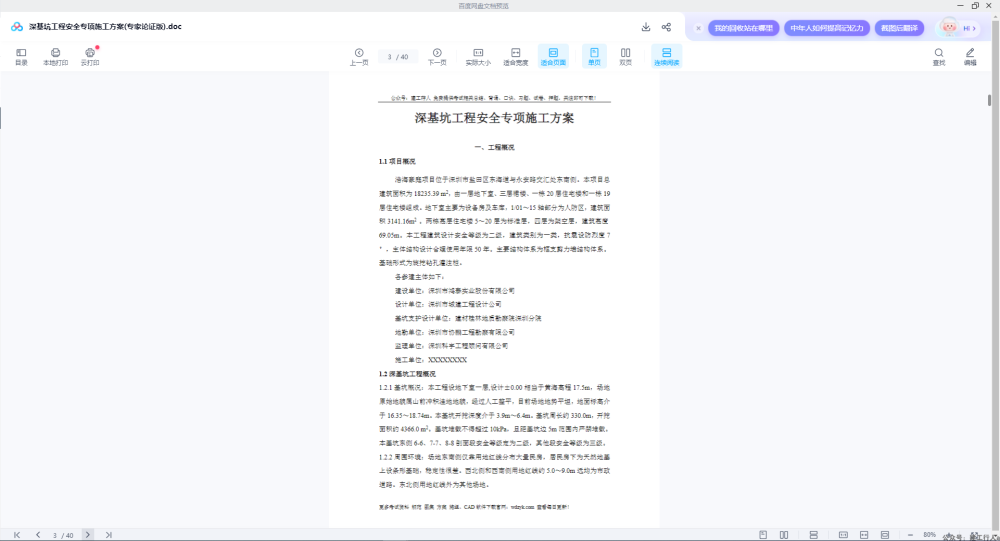The image size is (1000, 541).
Task: Select single page icon in status bar
Action: (x=763, y=535)
